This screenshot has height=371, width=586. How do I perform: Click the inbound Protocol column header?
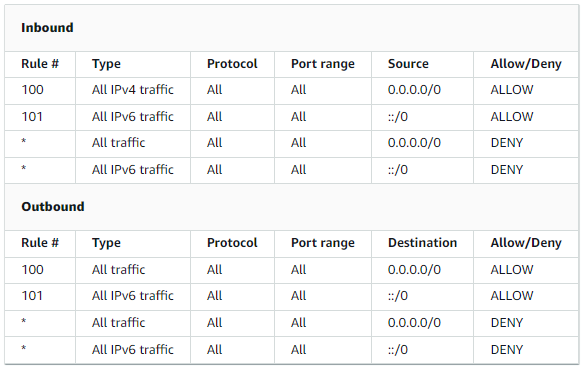tap(232, 64)
